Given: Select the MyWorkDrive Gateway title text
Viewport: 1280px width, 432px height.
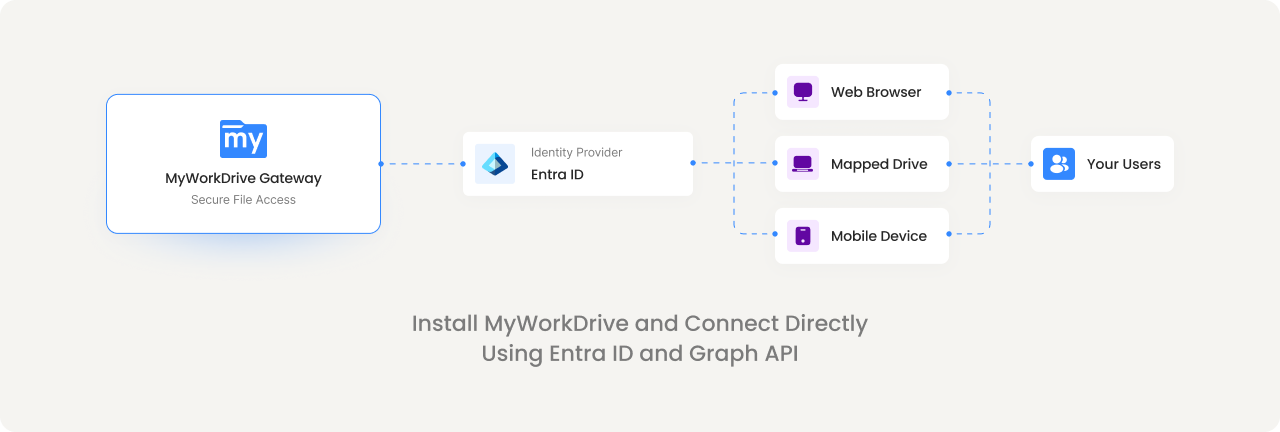Looking at the screenshot, I should point(243,179).
